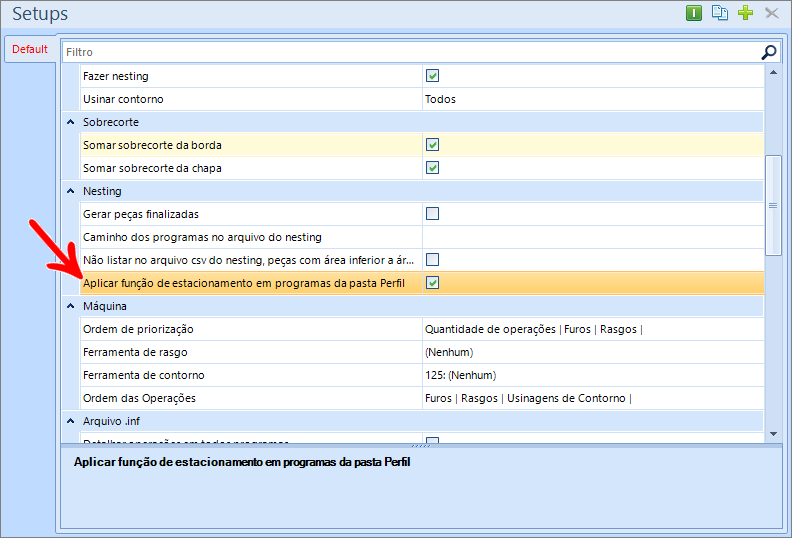The image size is (799, 545).
Task: Enable Gerar peças finalizadas checkbox
Action: point(433,214)
